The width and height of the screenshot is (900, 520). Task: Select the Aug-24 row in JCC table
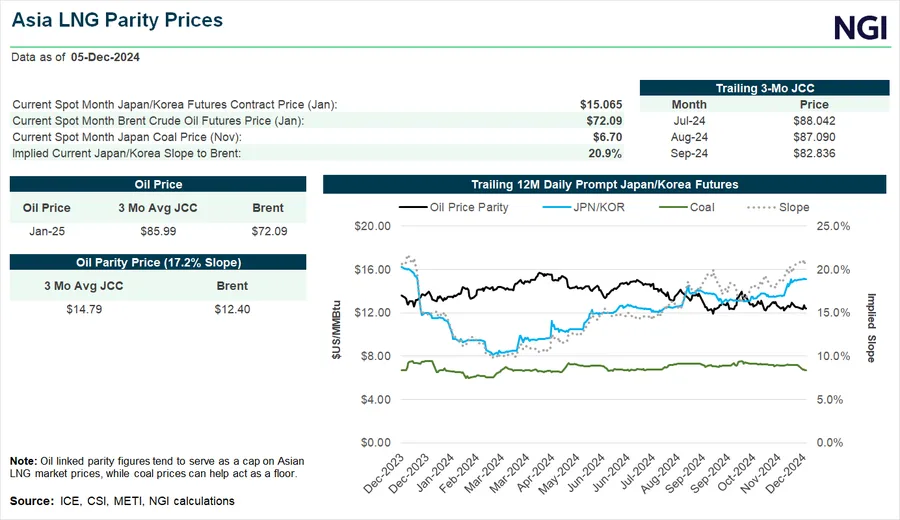pos(689,136)
